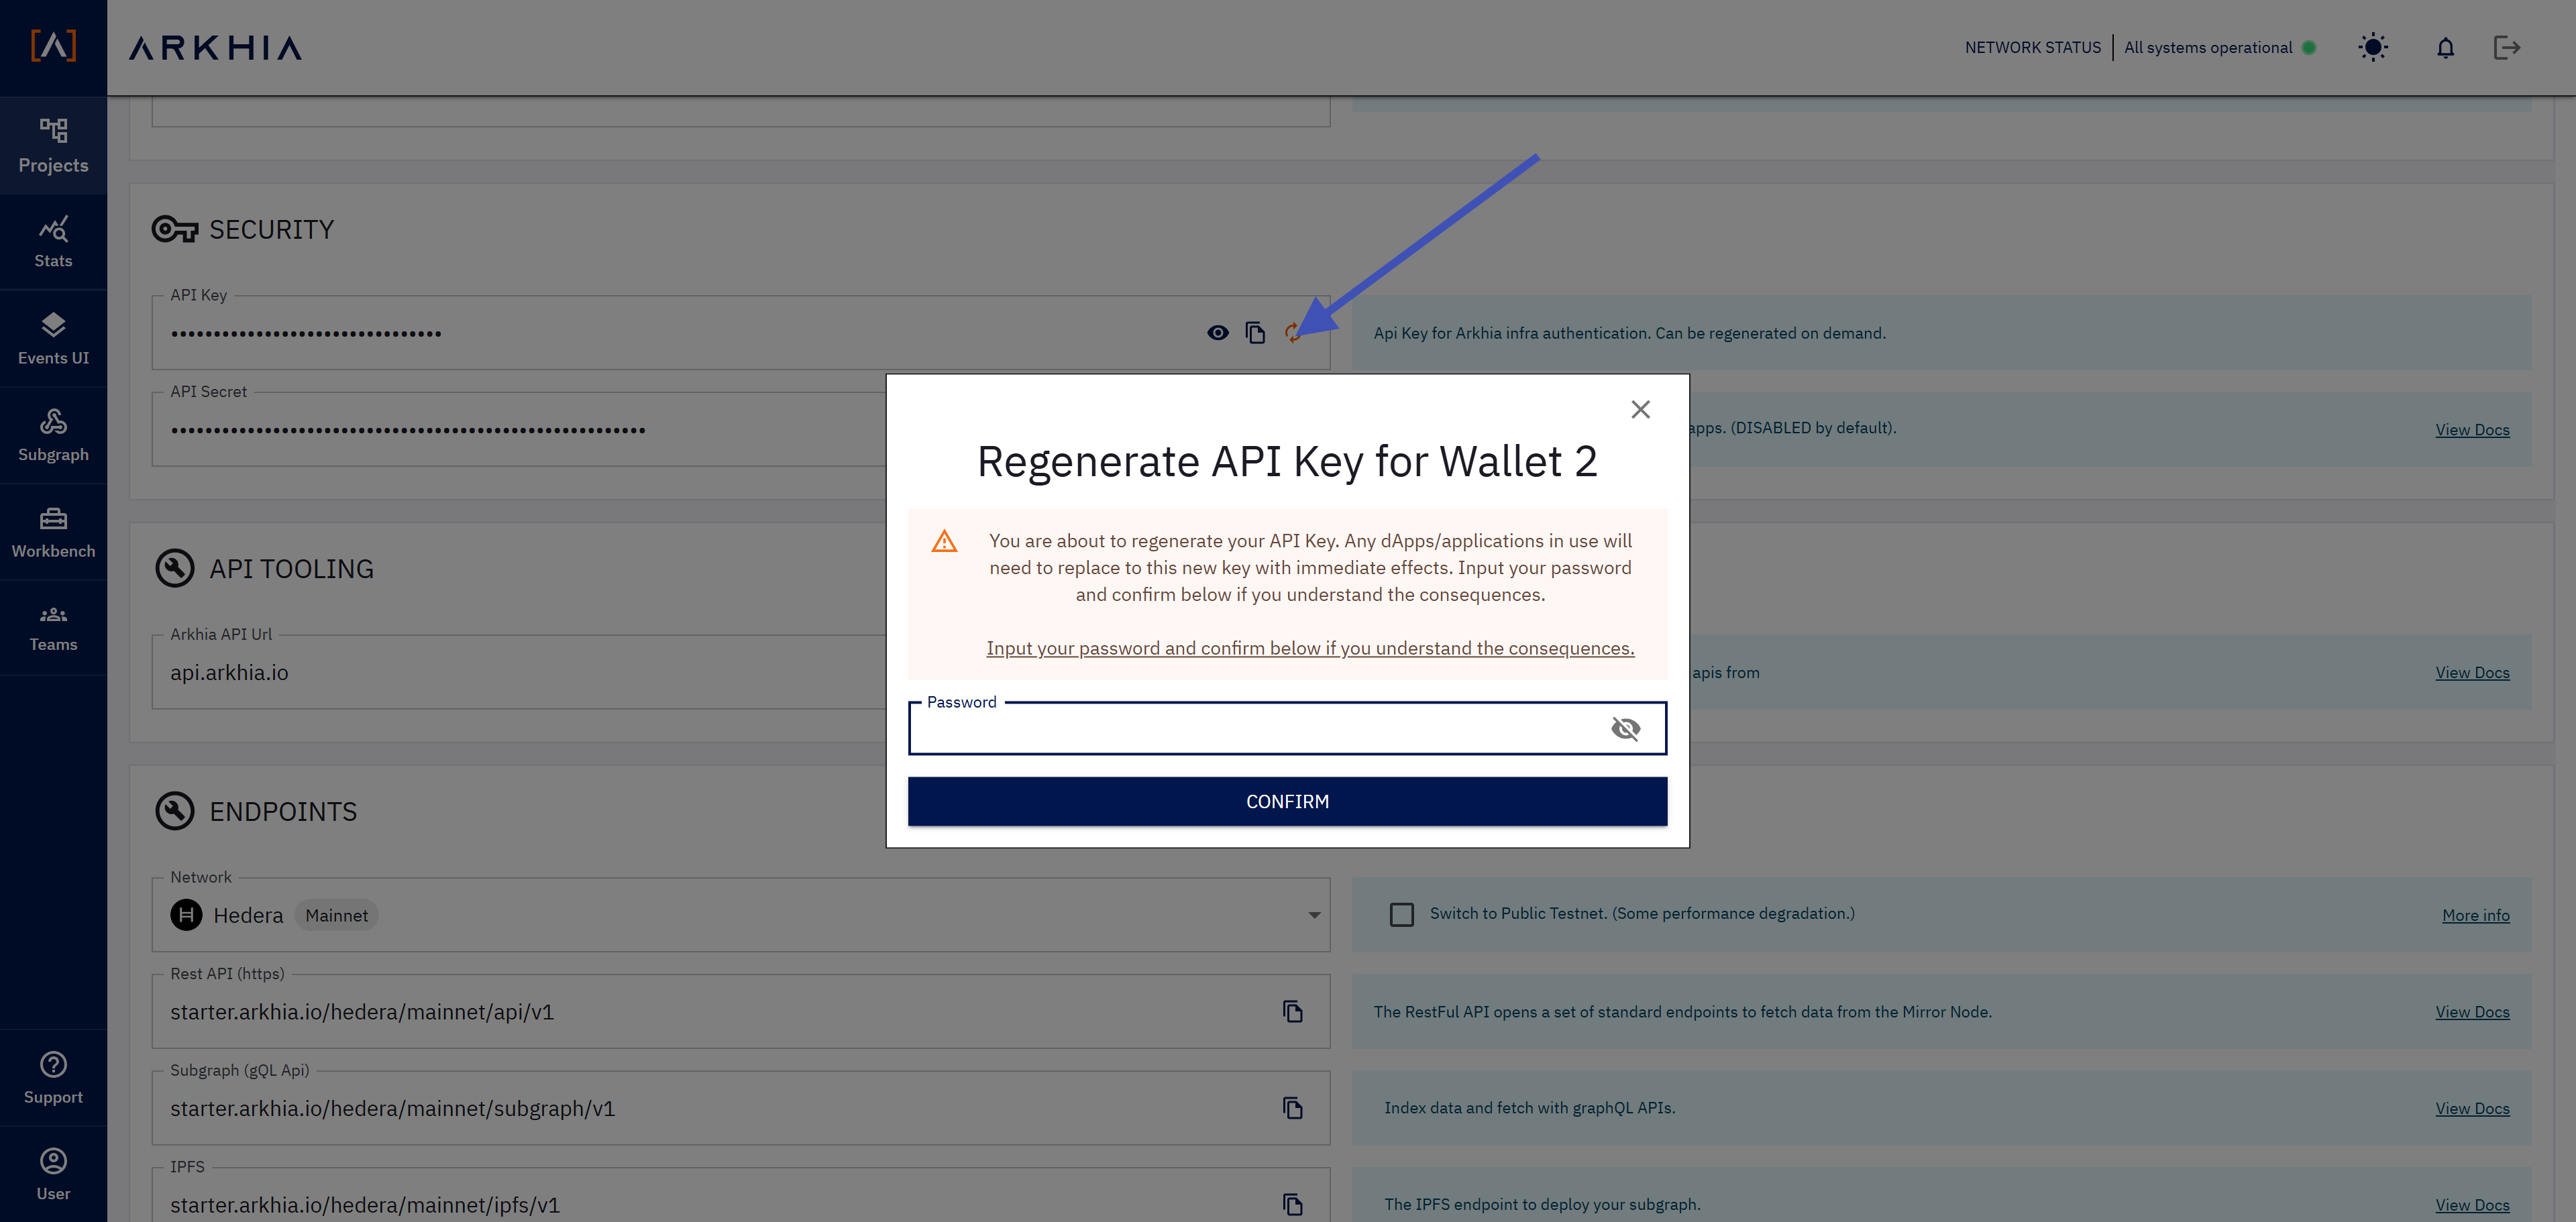This screenshot has width=2576, height=1222.
Task: Click regenerate API Key icon
Action: pos(1292,333)
